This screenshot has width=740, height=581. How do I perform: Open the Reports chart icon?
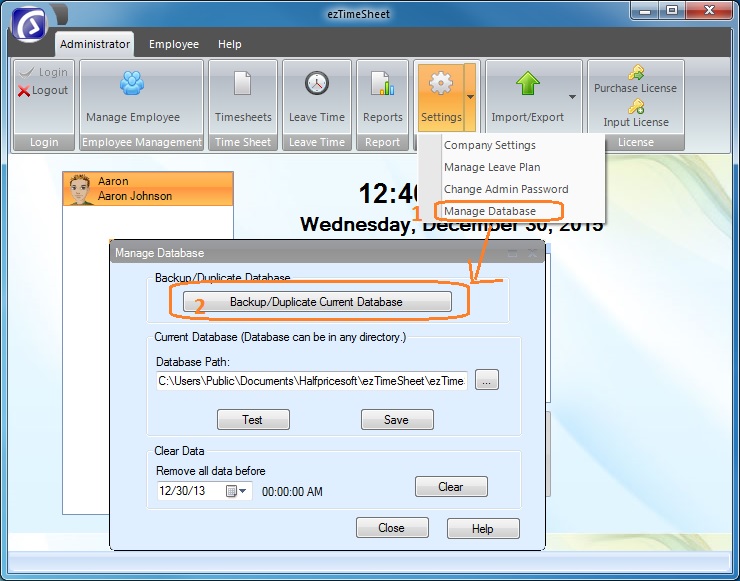coord(382,84)
